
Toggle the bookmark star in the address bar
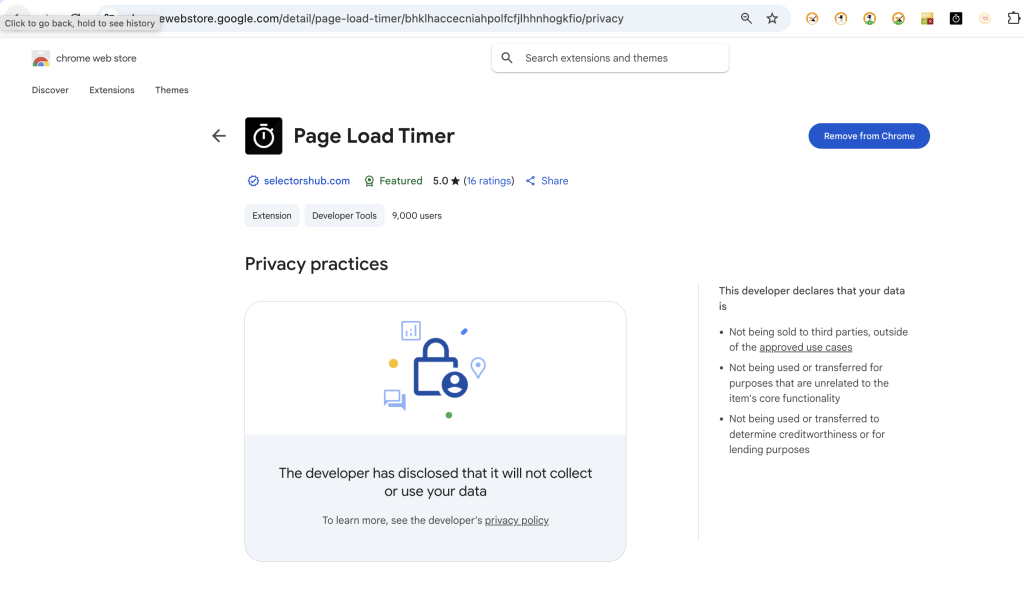(772, 18)
